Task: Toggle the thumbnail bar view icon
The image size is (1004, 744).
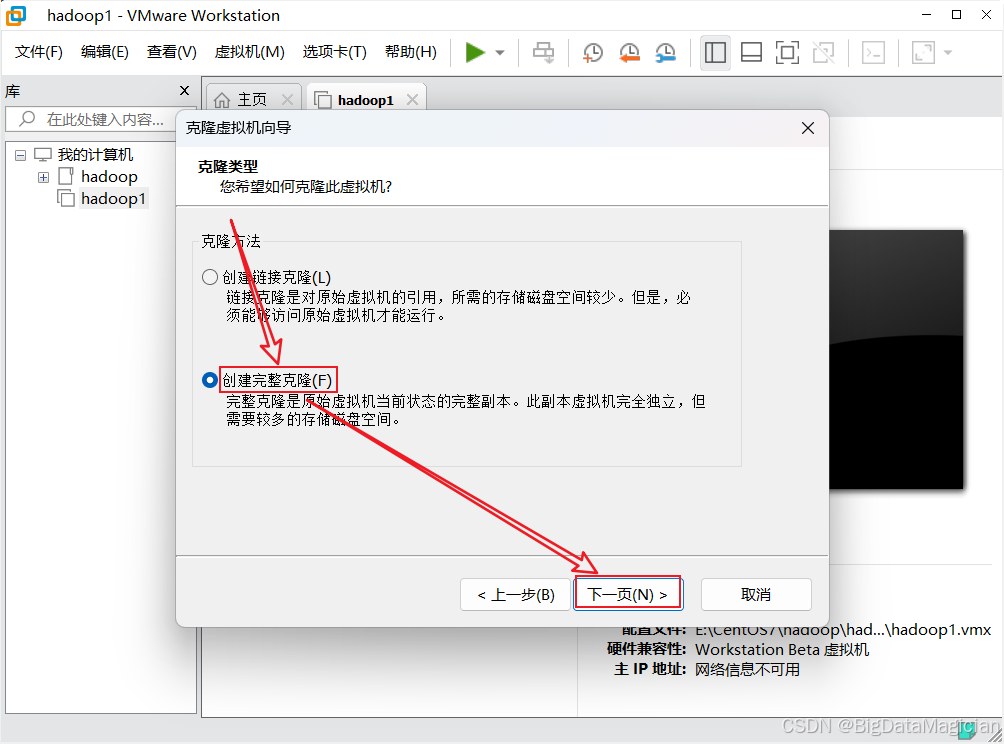Action: [751, 53]
